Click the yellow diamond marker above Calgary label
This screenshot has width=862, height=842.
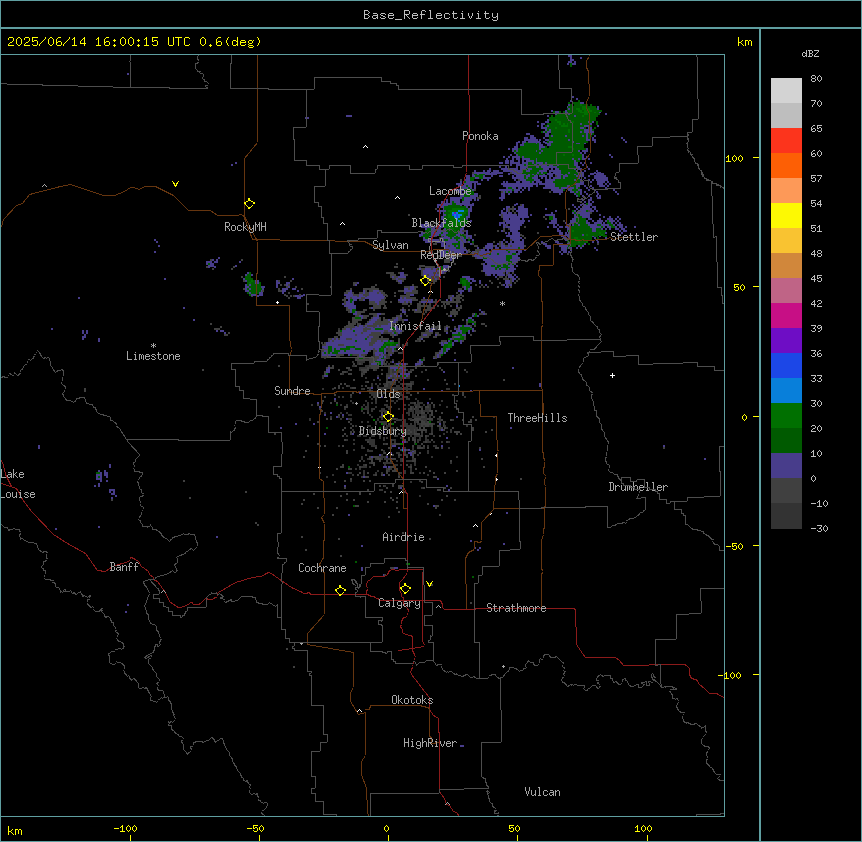(405, 589)
